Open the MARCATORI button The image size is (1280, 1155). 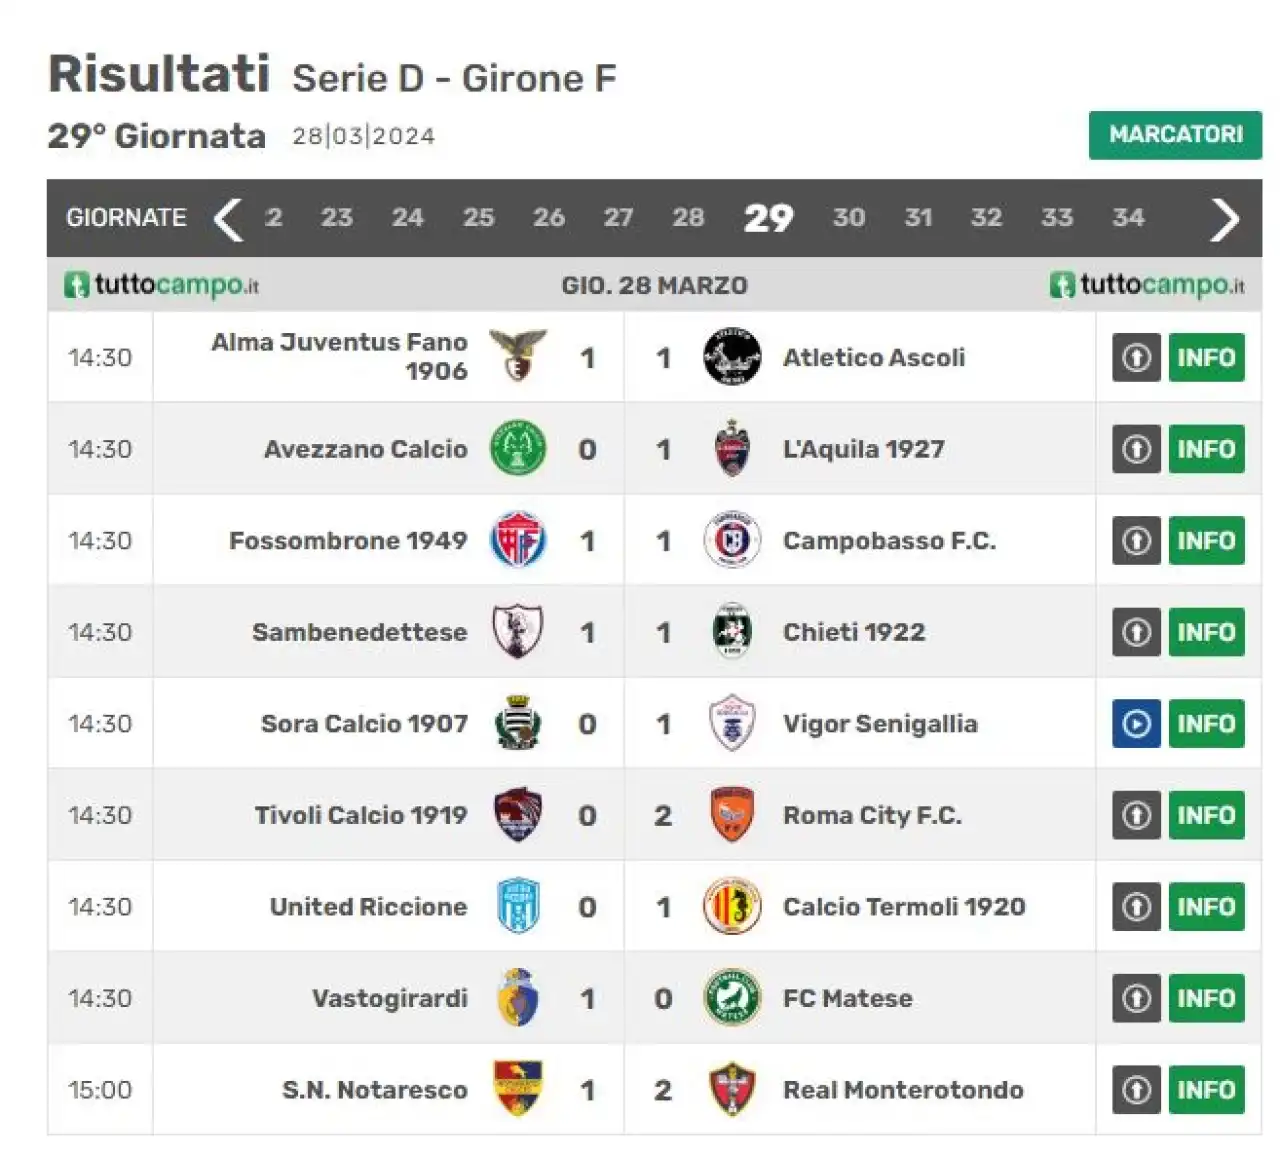(x=1175, y=134)
